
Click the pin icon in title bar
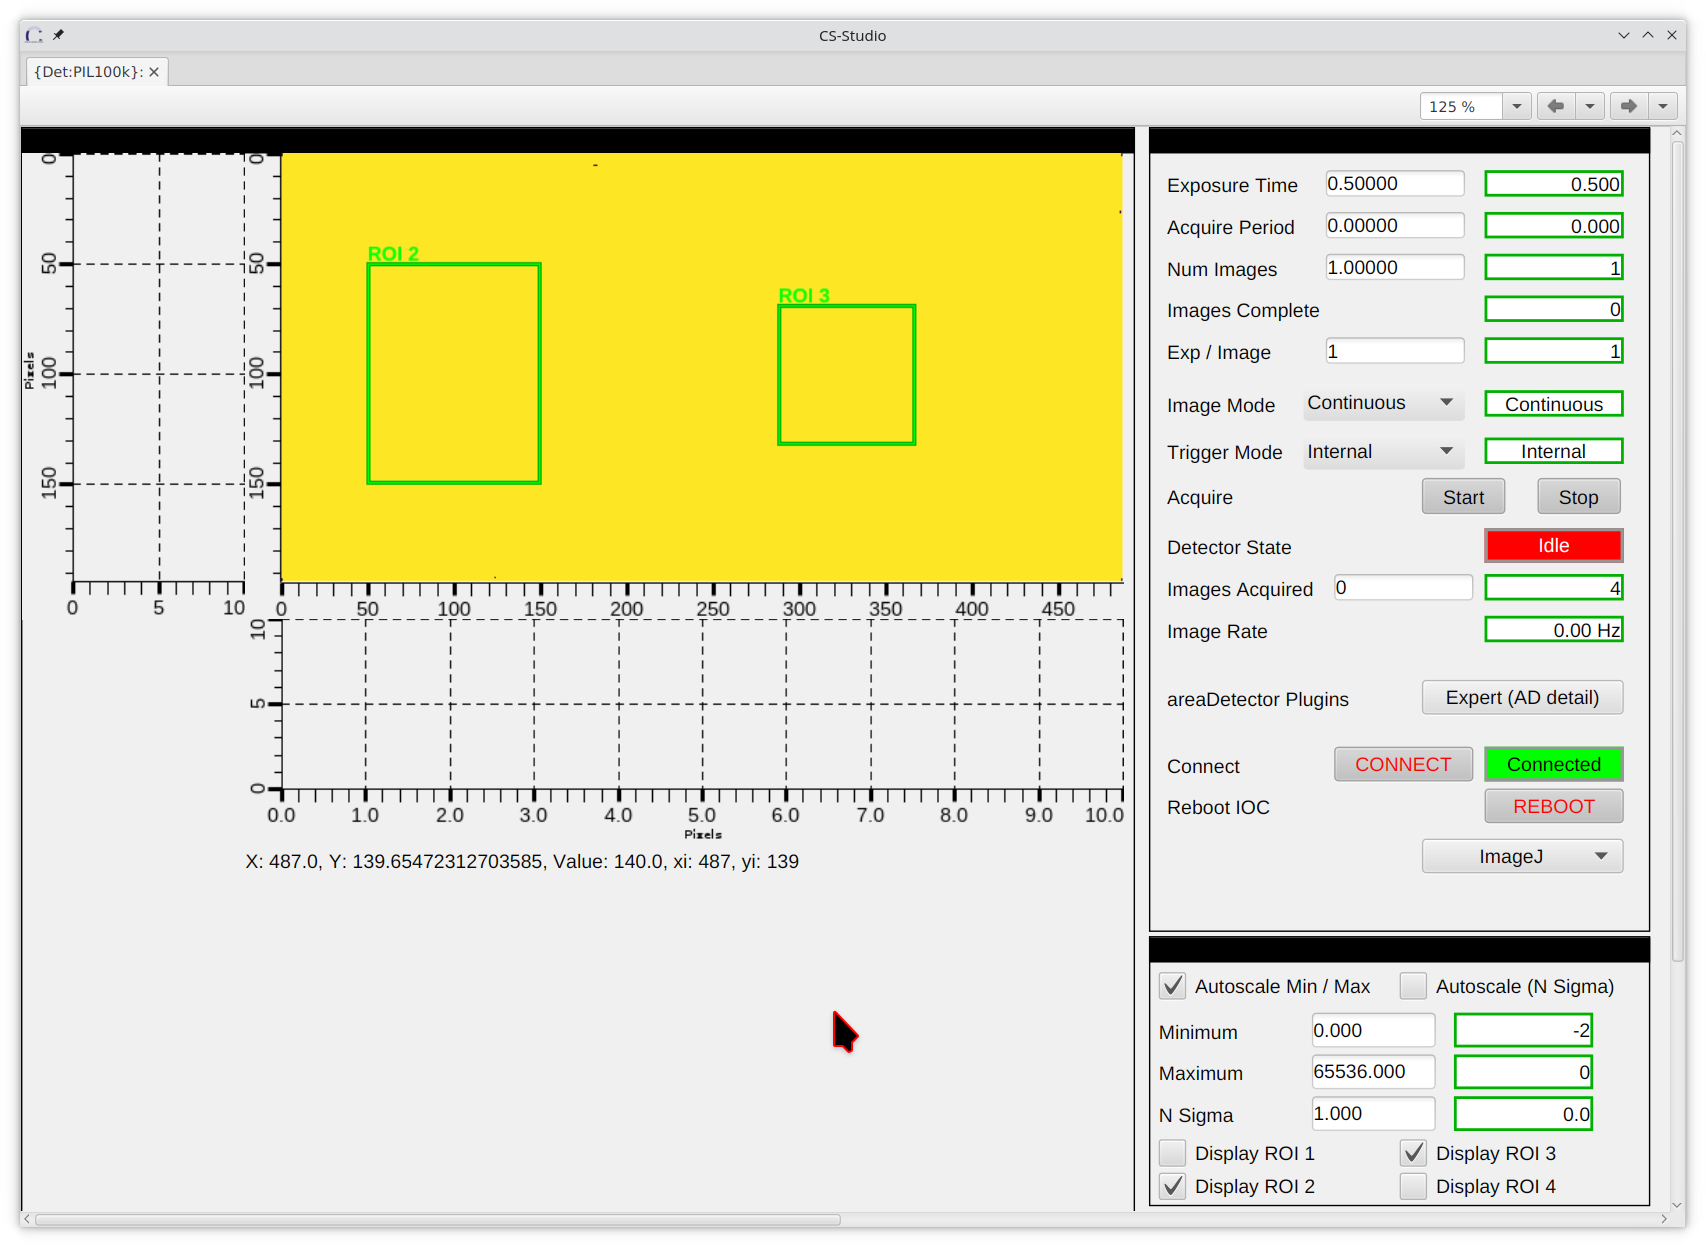point(58,35)
